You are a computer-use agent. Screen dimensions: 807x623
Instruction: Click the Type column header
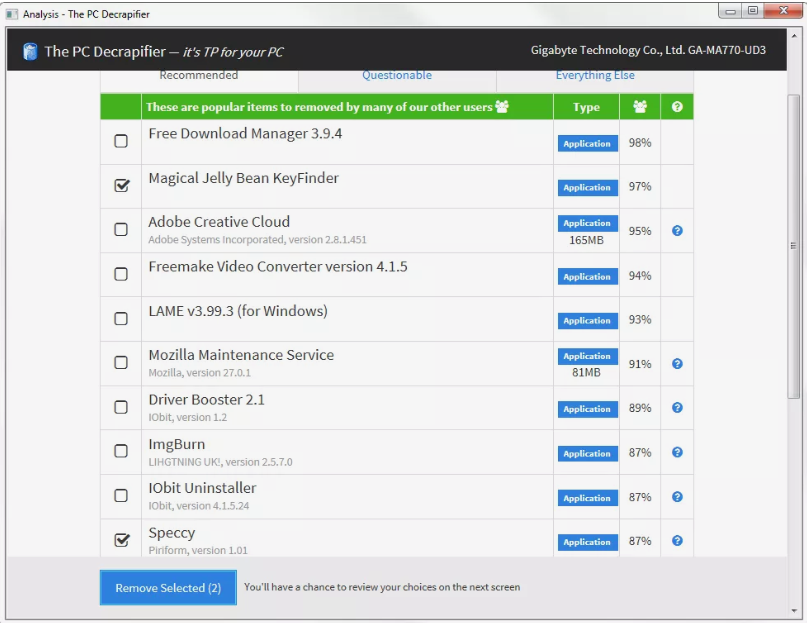coord(586,107)
